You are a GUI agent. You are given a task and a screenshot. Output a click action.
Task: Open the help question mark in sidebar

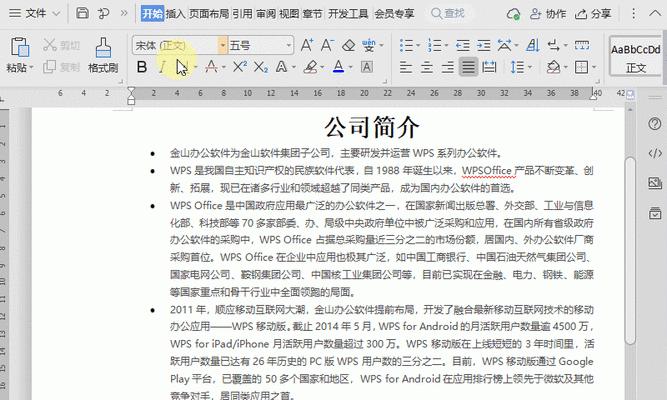point(655,124)
